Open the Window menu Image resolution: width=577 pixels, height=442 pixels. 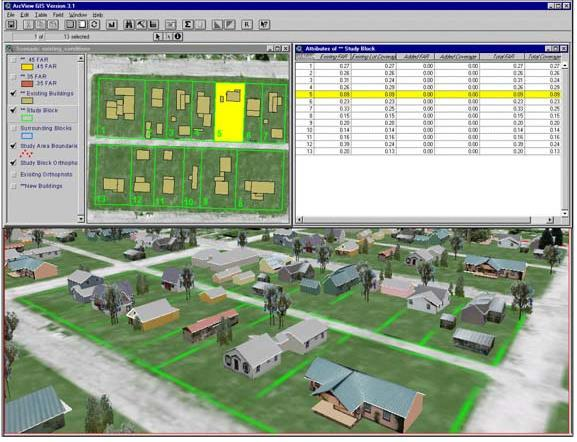click(78, 15)
